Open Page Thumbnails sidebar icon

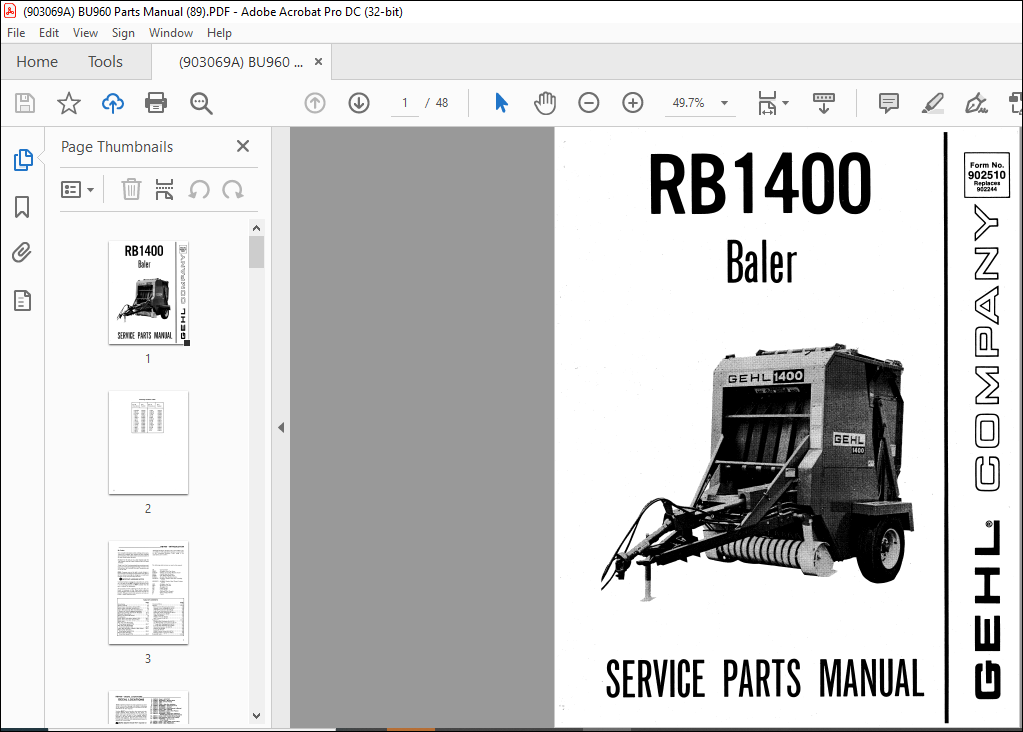tap(23, 159)
